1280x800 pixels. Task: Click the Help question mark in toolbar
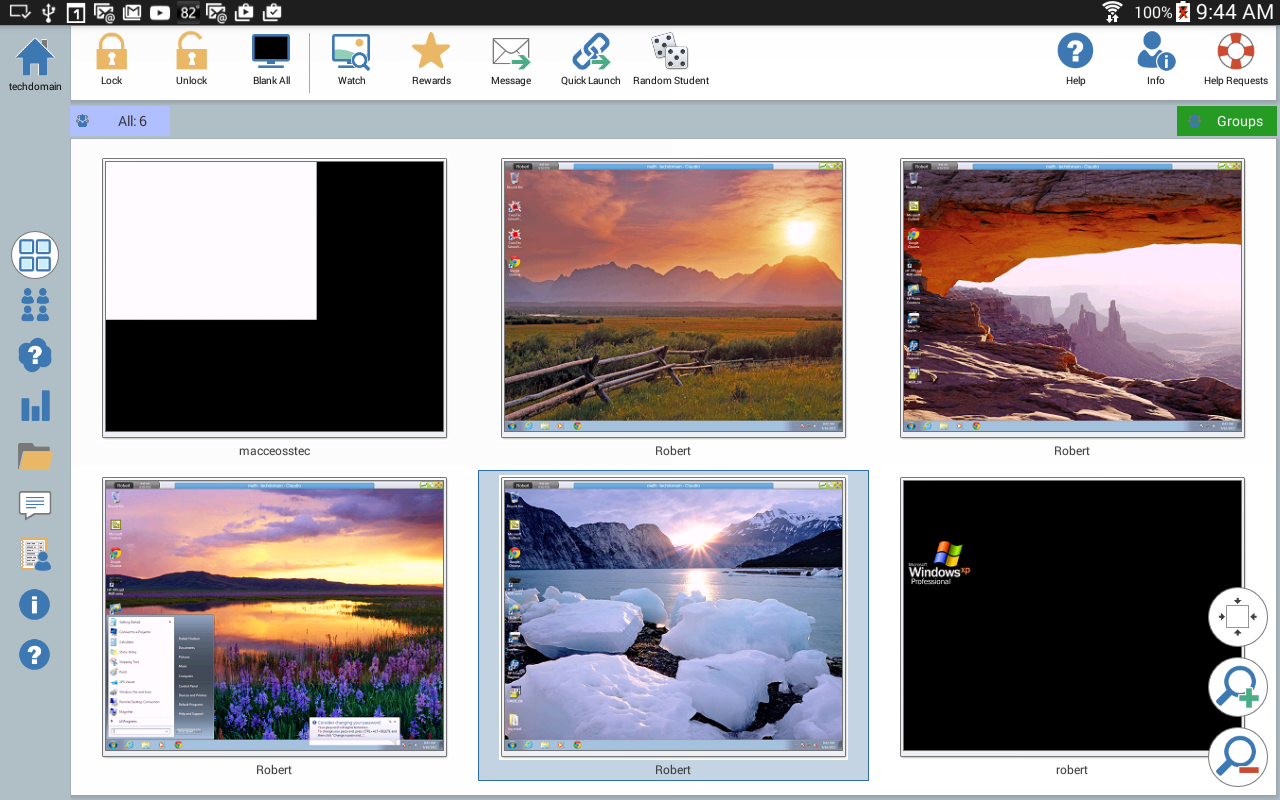[x=1075, y=54]
